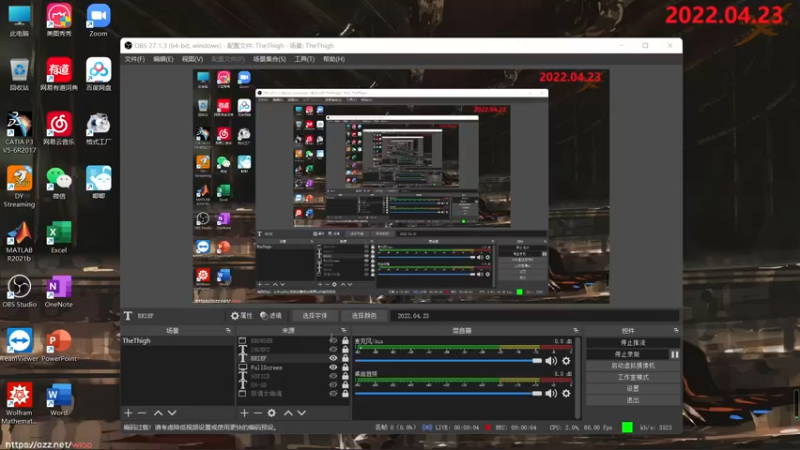Open Wolfram Mathematica desktop icon

tap(19, 403)
